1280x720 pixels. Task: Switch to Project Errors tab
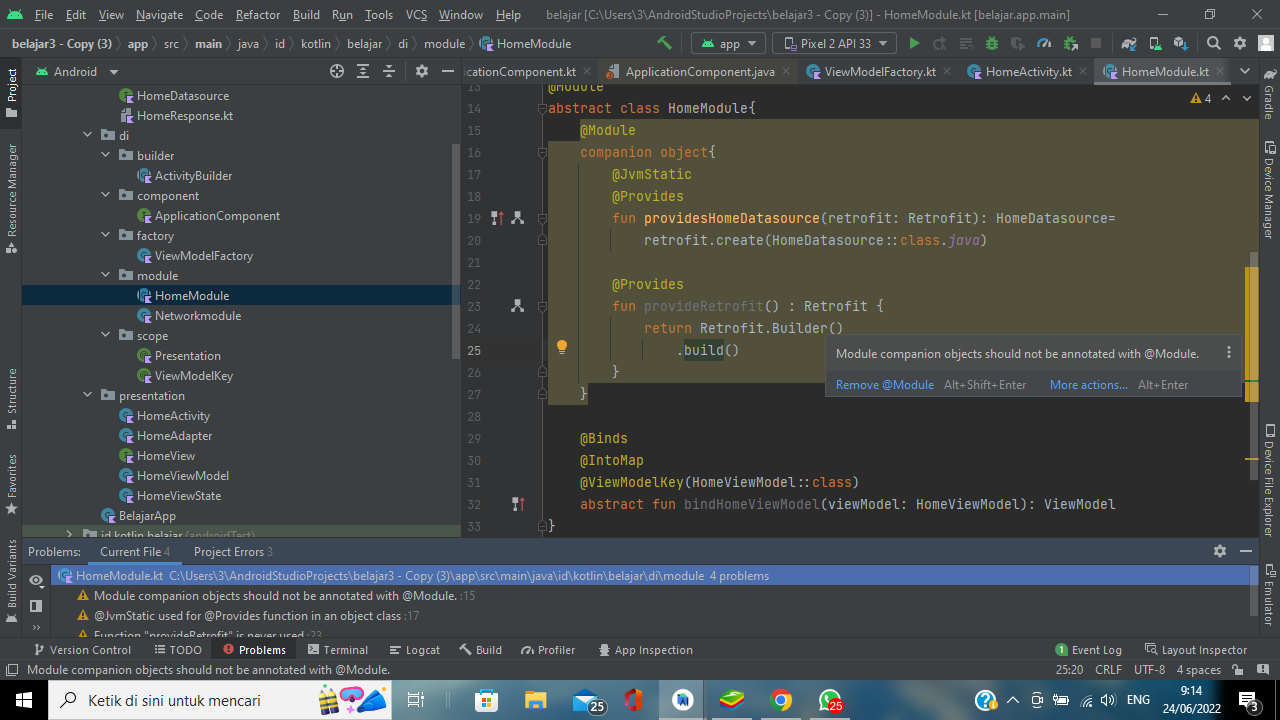(x=233, y=551)
